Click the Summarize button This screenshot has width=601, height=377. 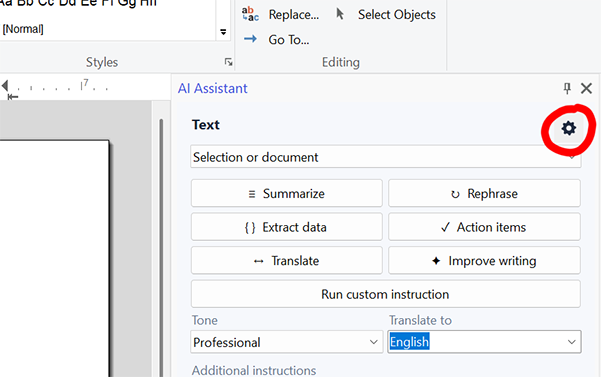tap(287, 193)
